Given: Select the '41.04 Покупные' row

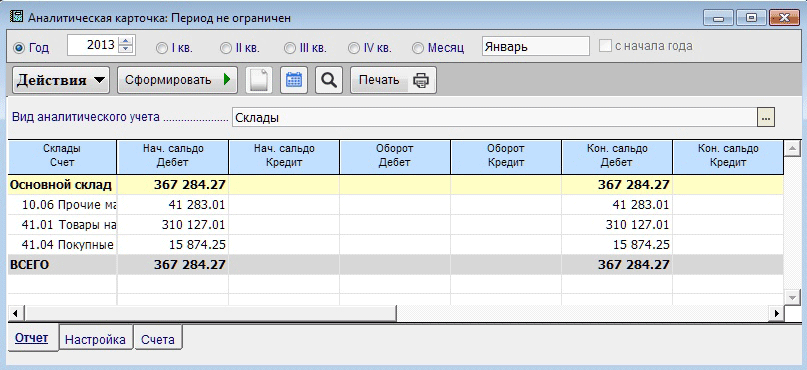Looking at the screenshot, I should pos(395,245).
